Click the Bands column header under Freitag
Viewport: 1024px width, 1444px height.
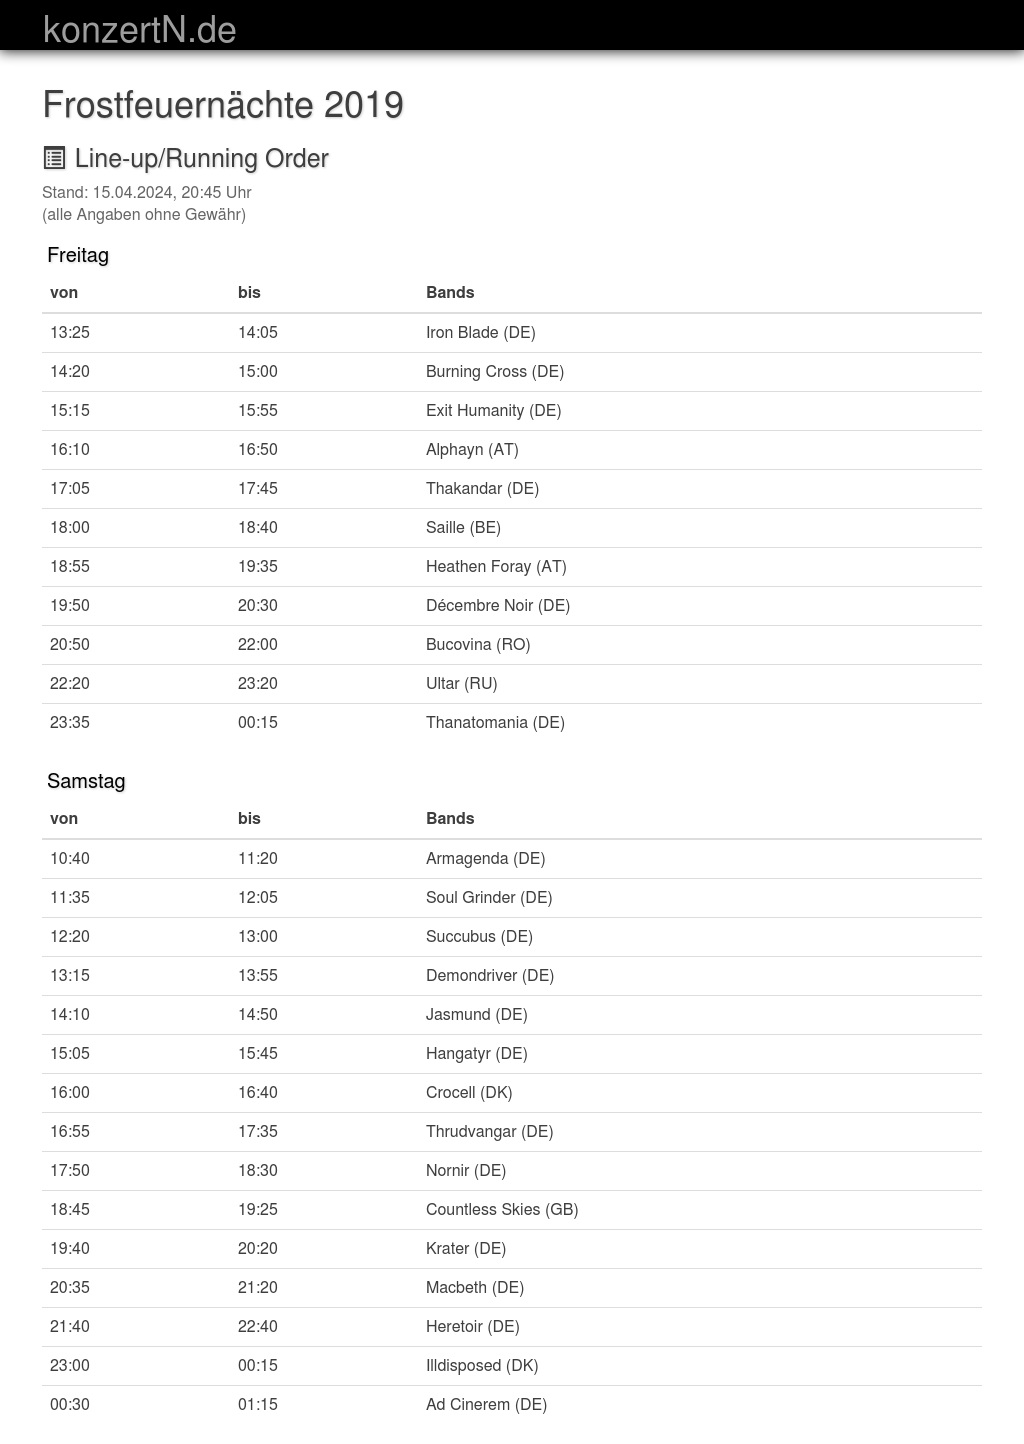(450, 292)
